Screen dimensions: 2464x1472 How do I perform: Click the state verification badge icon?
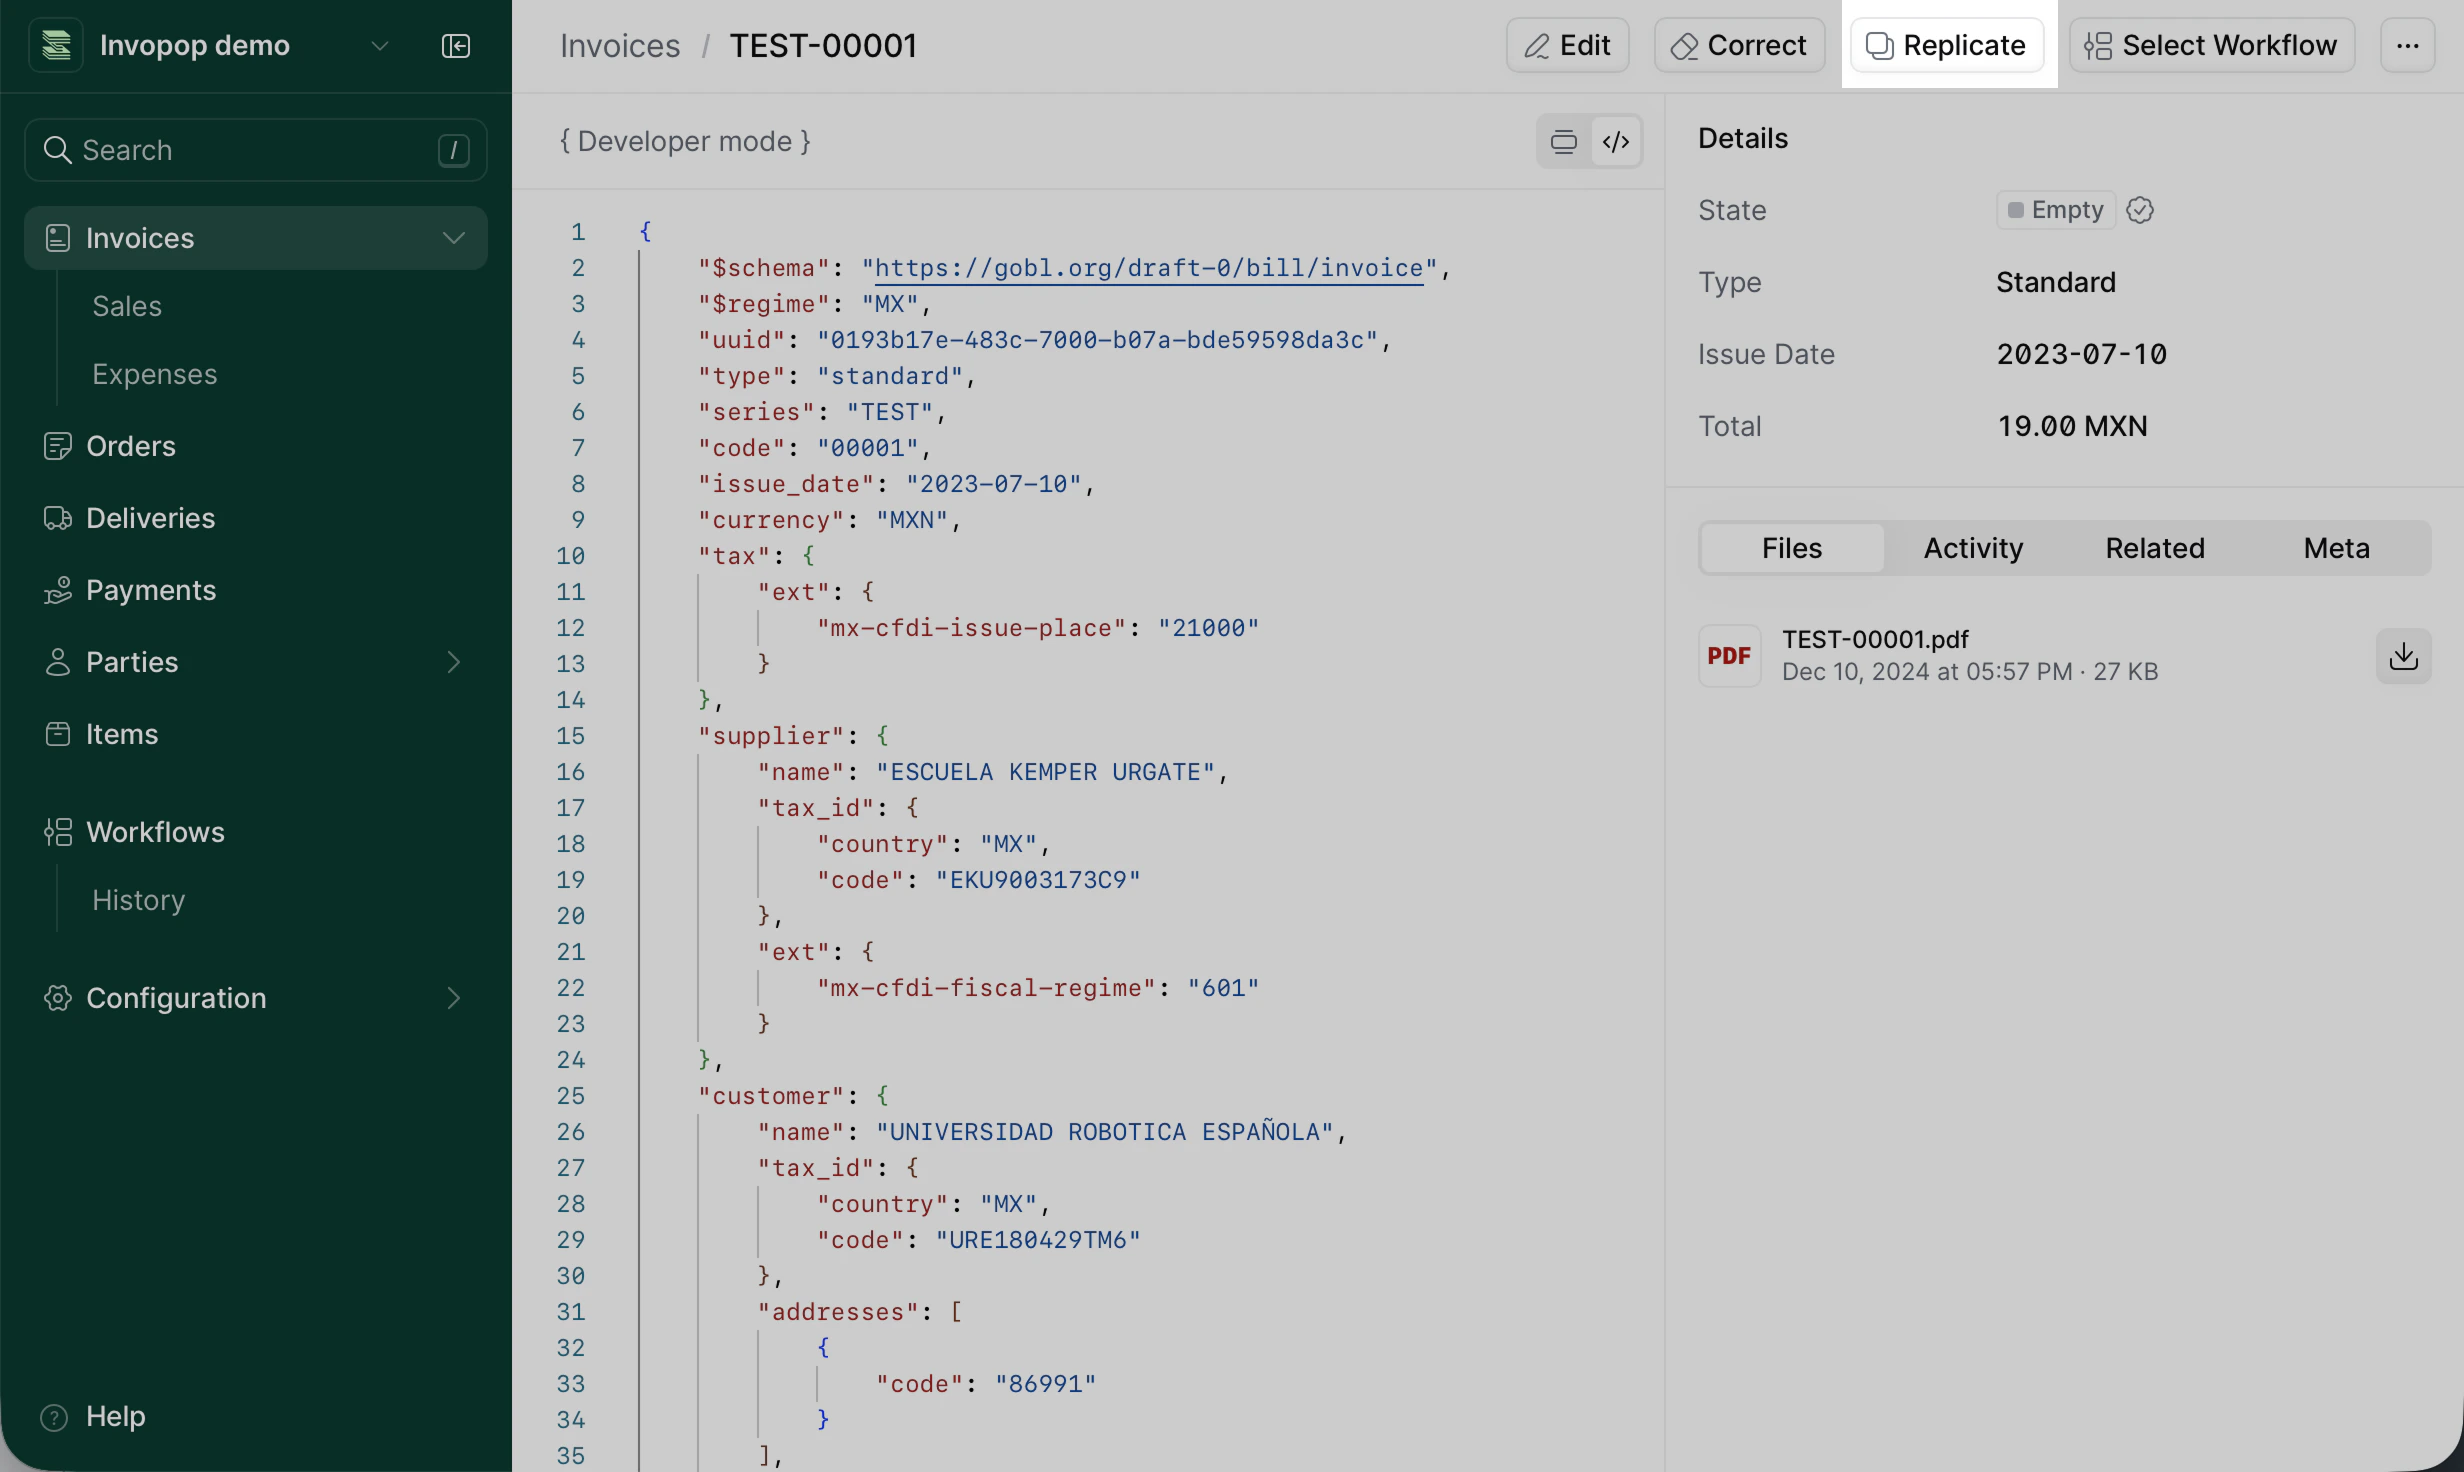pos(2140,210)
